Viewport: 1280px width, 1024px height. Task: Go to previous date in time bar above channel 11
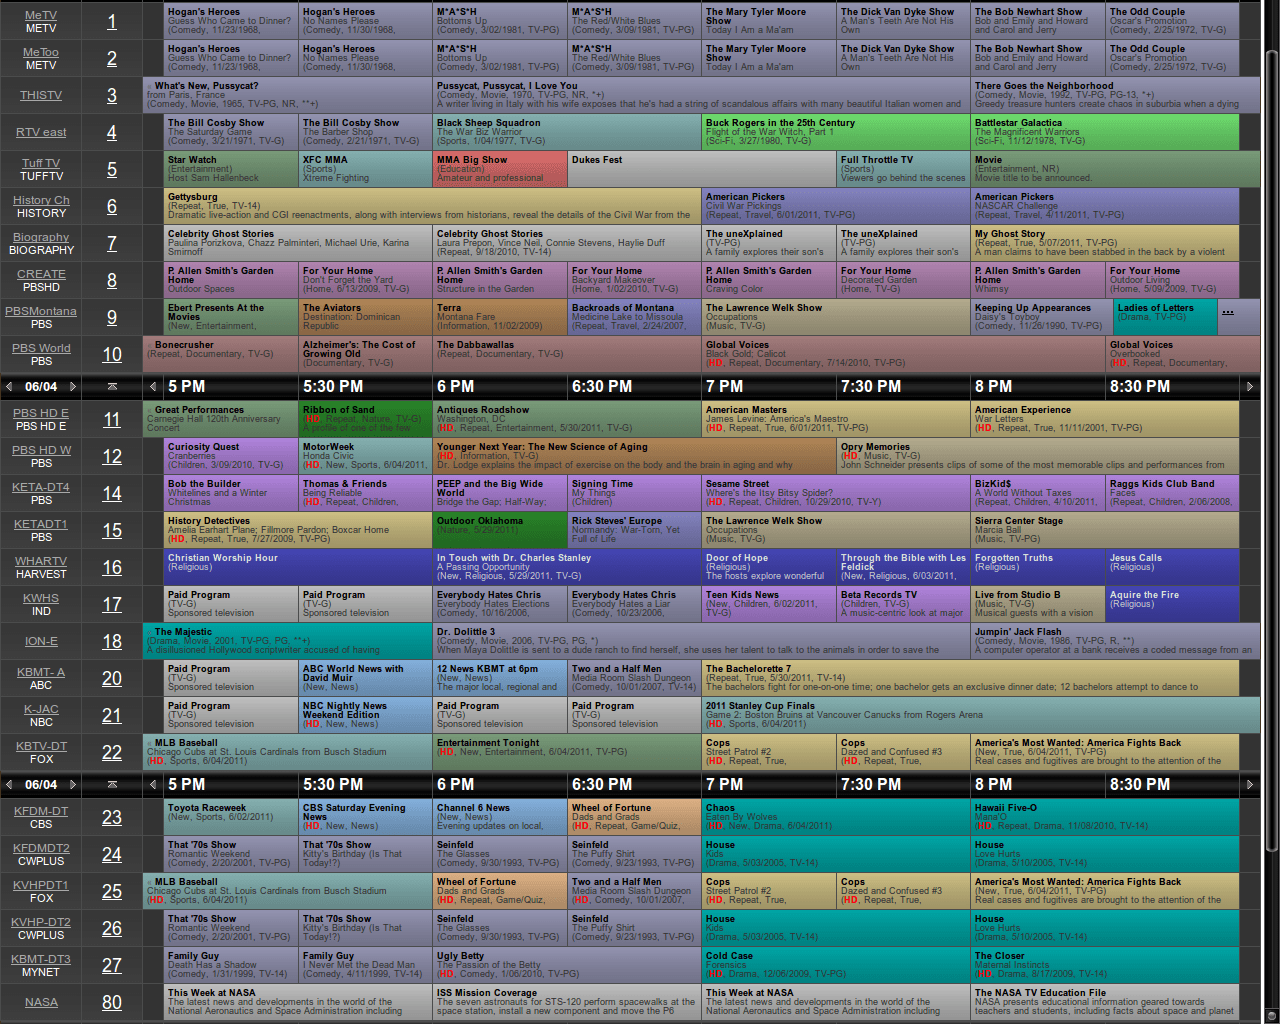click(9, 386)
